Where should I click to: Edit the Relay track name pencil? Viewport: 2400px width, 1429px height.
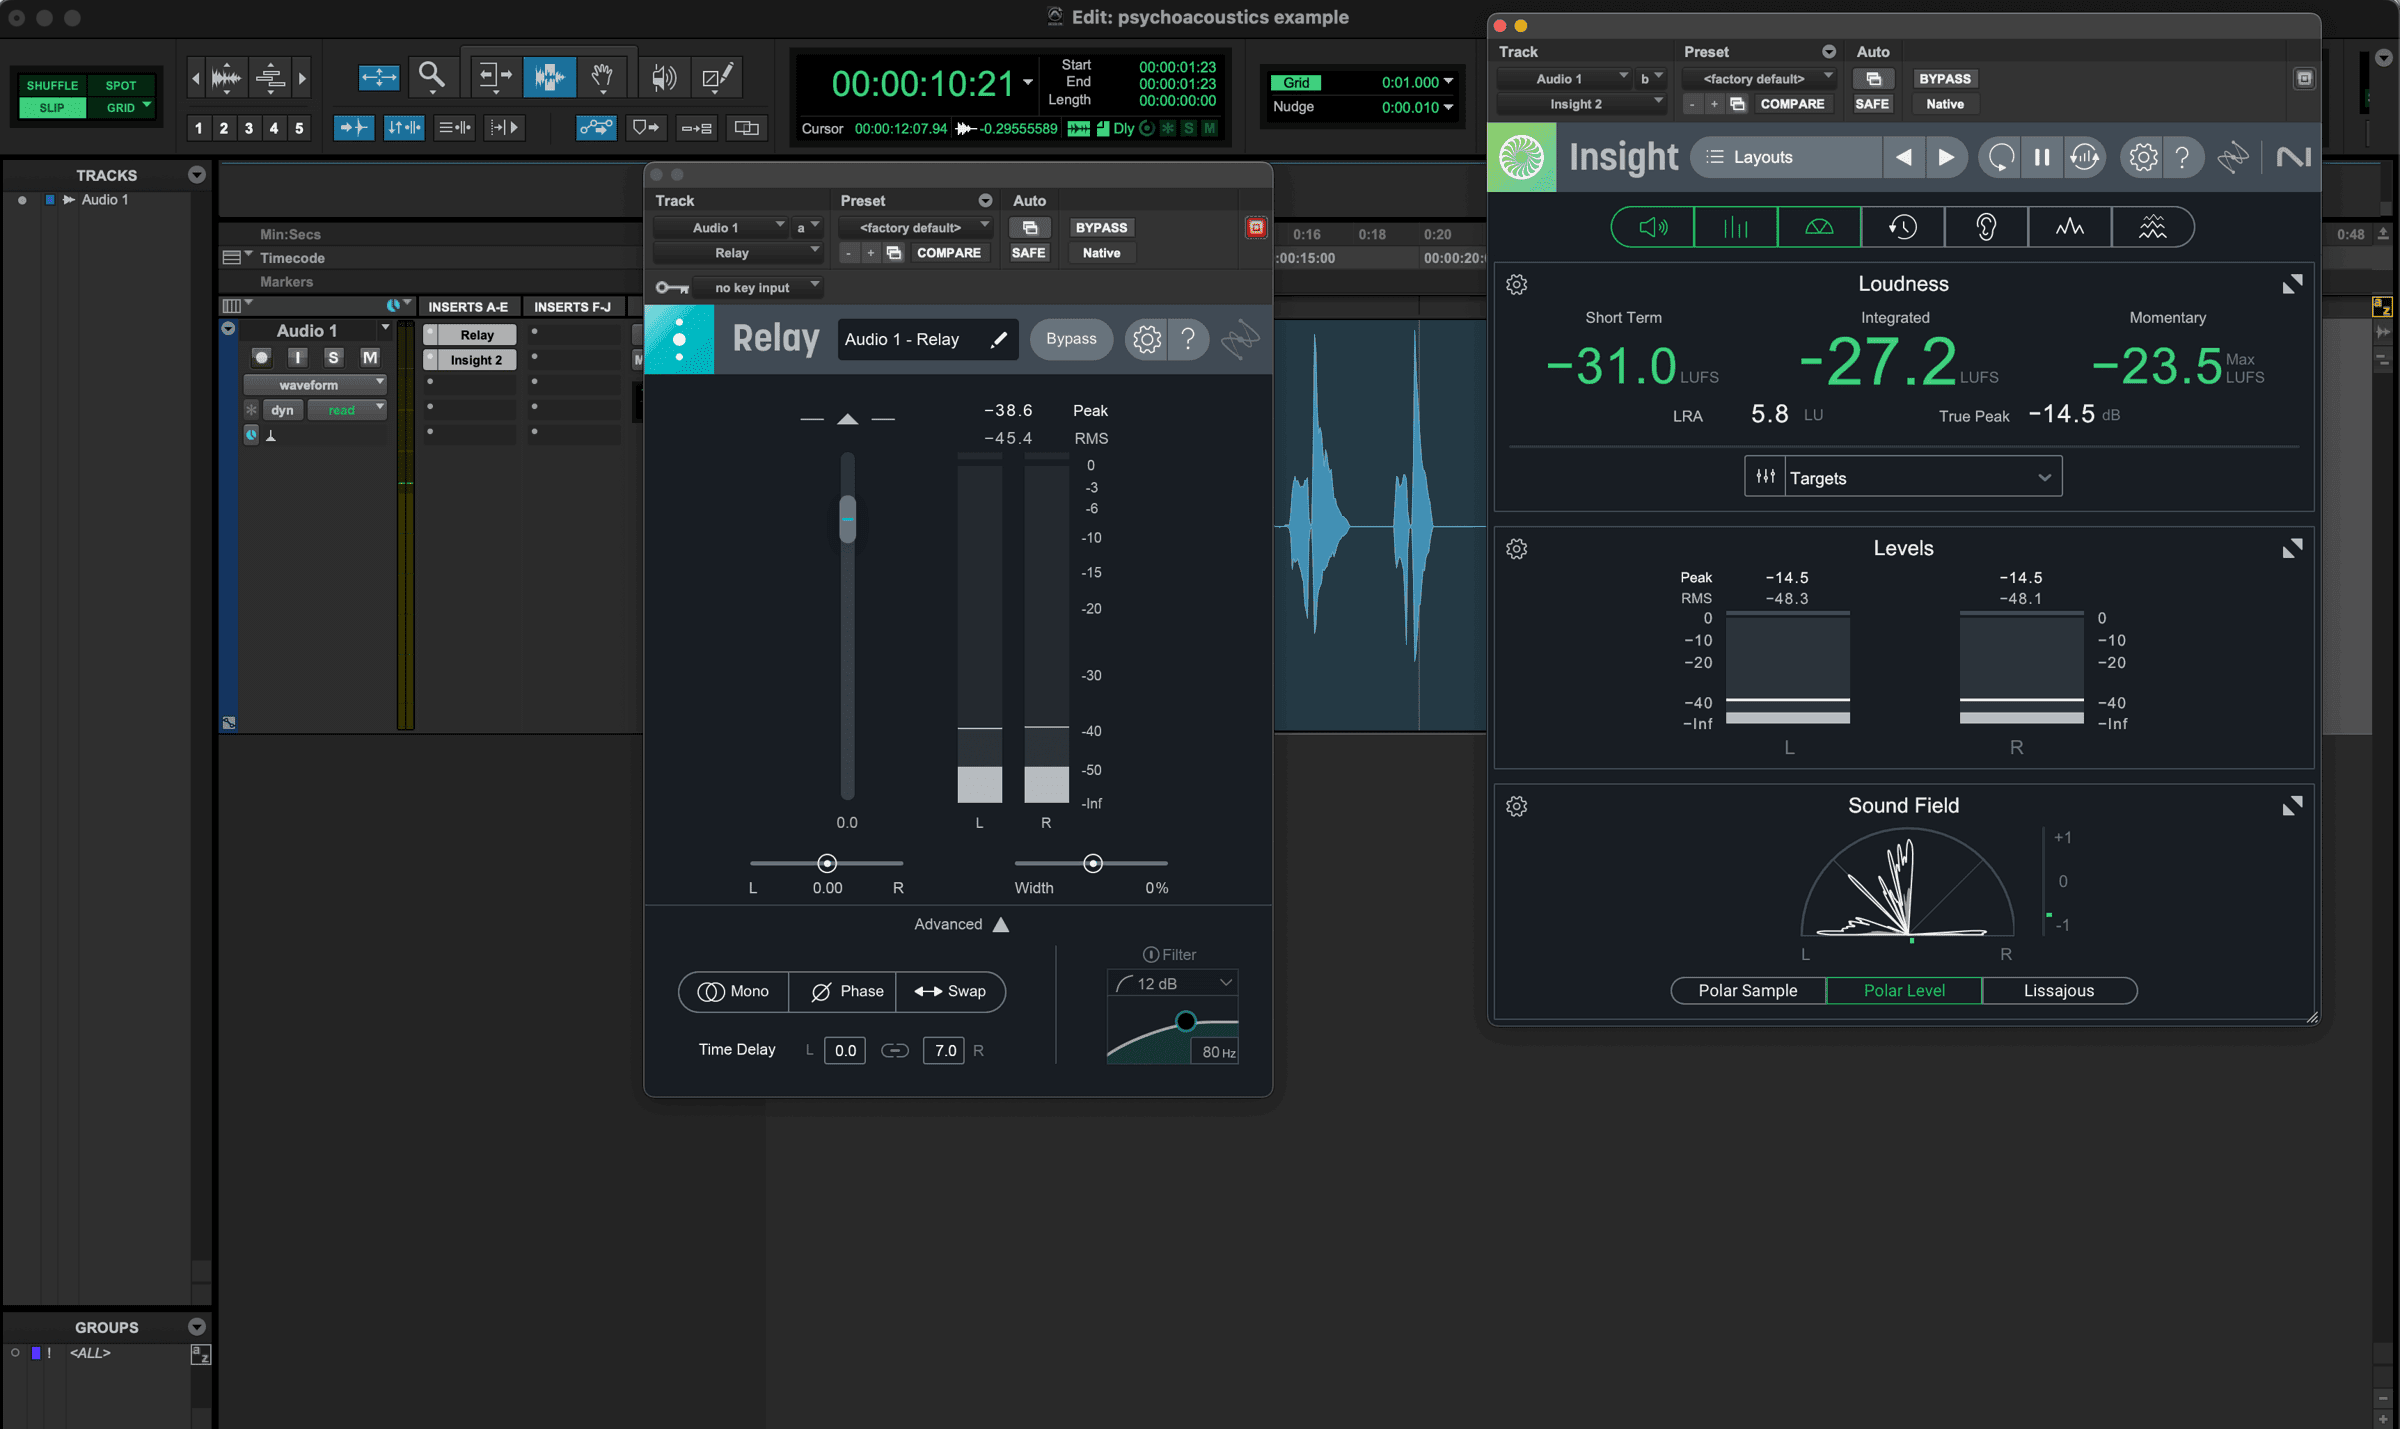[x=998, y=340]
